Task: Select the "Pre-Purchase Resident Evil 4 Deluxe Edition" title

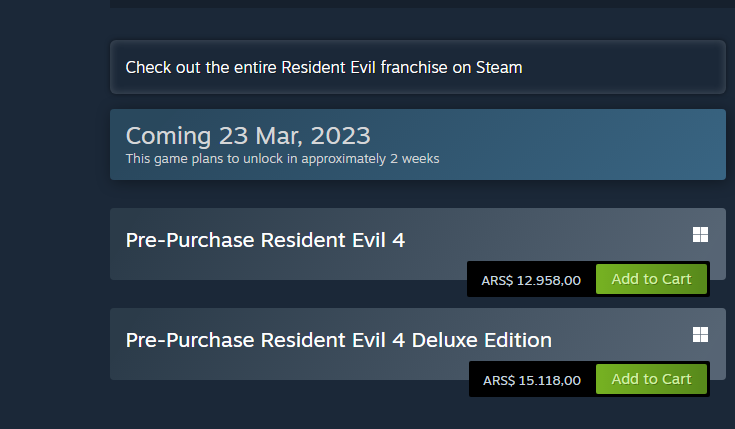Action: [338, 340]
